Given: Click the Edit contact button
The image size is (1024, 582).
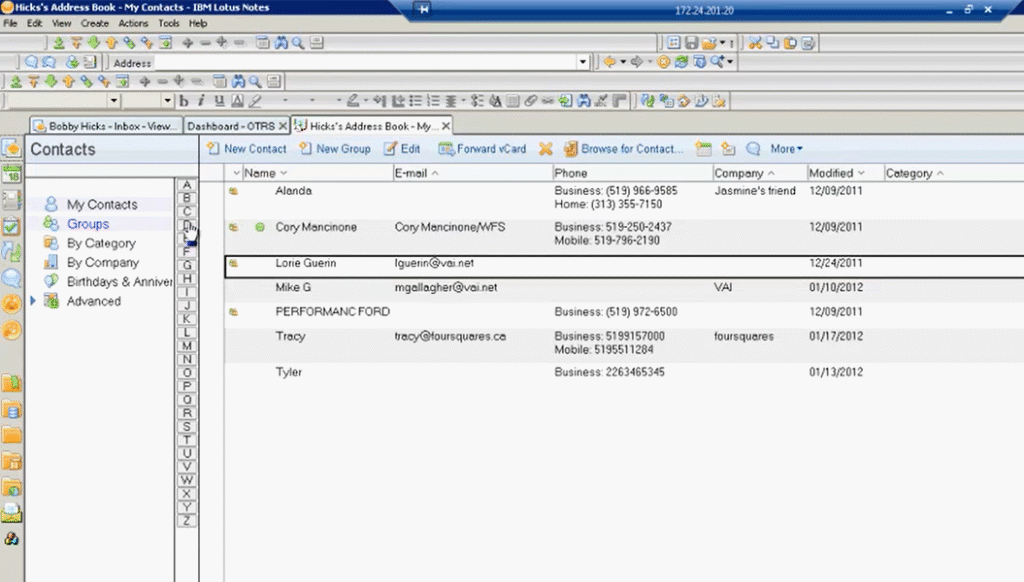Looking at the screenshot, I should [x=402, y=149].
